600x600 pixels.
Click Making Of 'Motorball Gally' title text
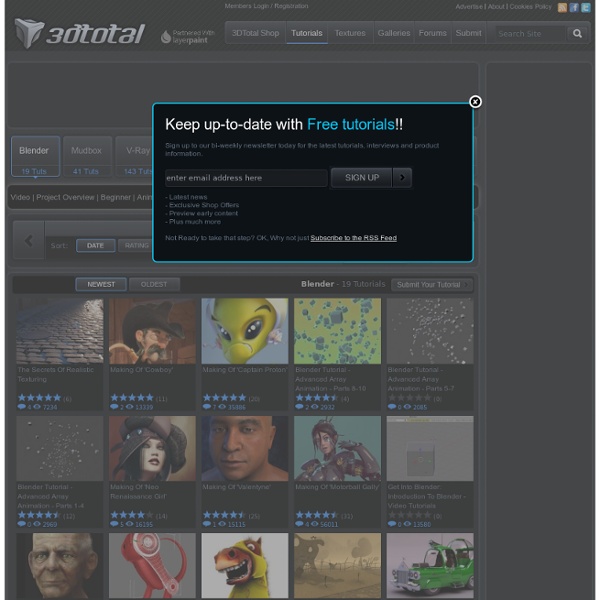337,487
